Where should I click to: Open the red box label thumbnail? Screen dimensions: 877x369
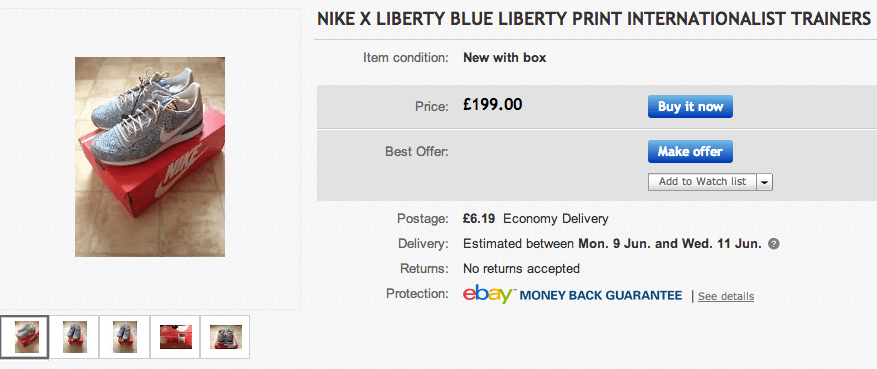[x=175, y=337]
